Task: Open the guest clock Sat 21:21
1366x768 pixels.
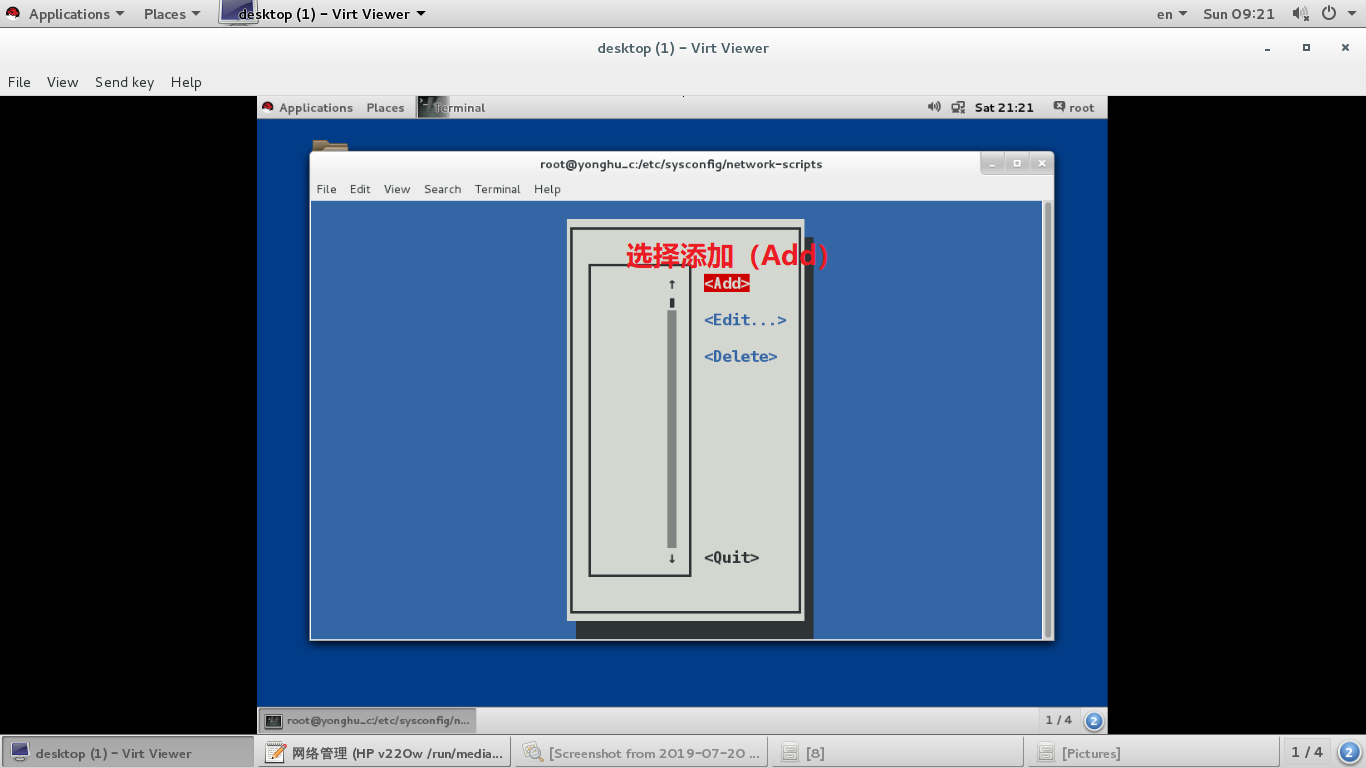Action: coord(1004,107)
